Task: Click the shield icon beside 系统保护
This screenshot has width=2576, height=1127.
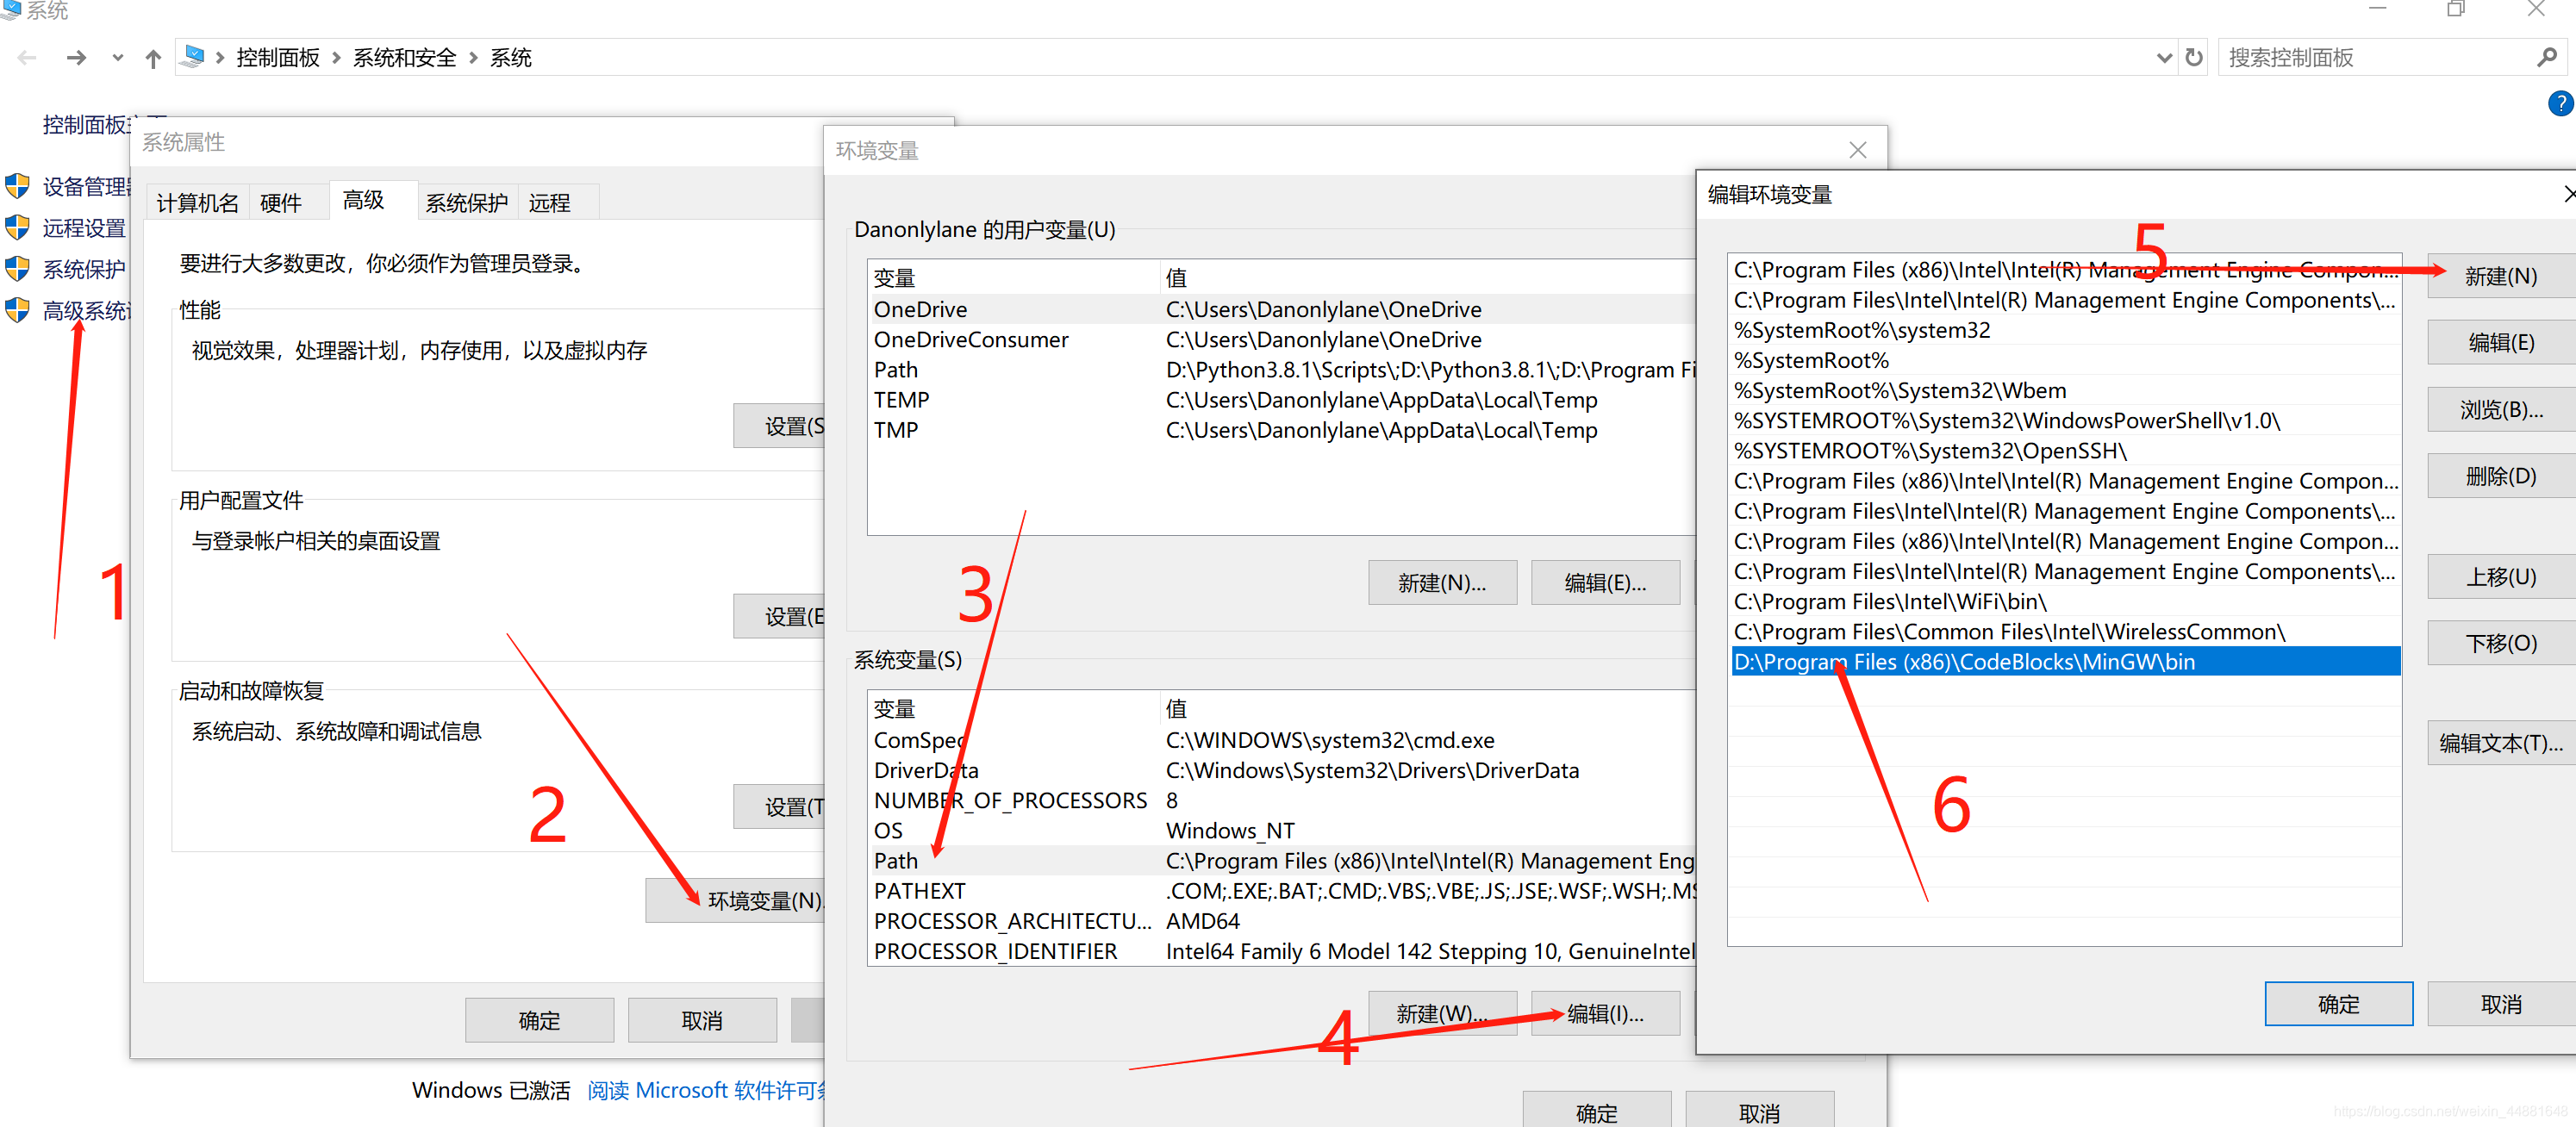Action: (x=17, y=269)
